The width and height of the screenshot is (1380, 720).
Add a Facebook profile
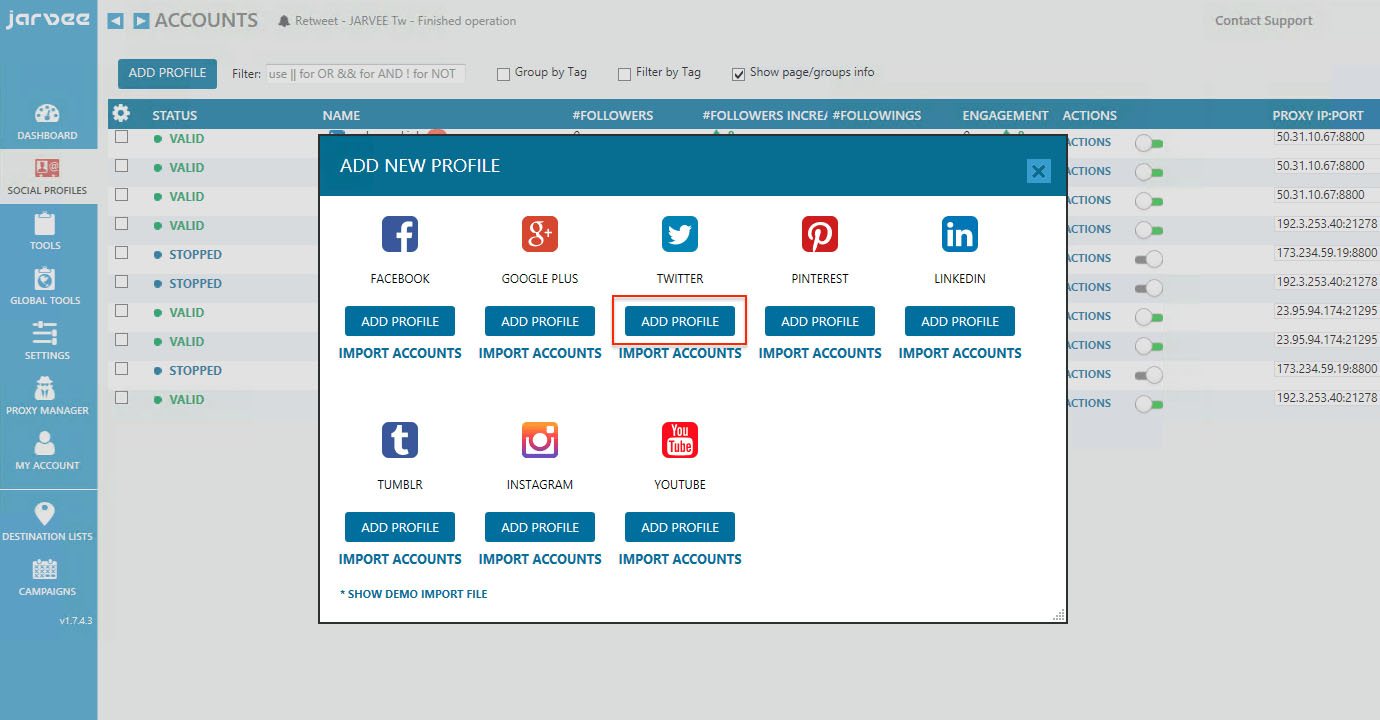click(400, 321)
